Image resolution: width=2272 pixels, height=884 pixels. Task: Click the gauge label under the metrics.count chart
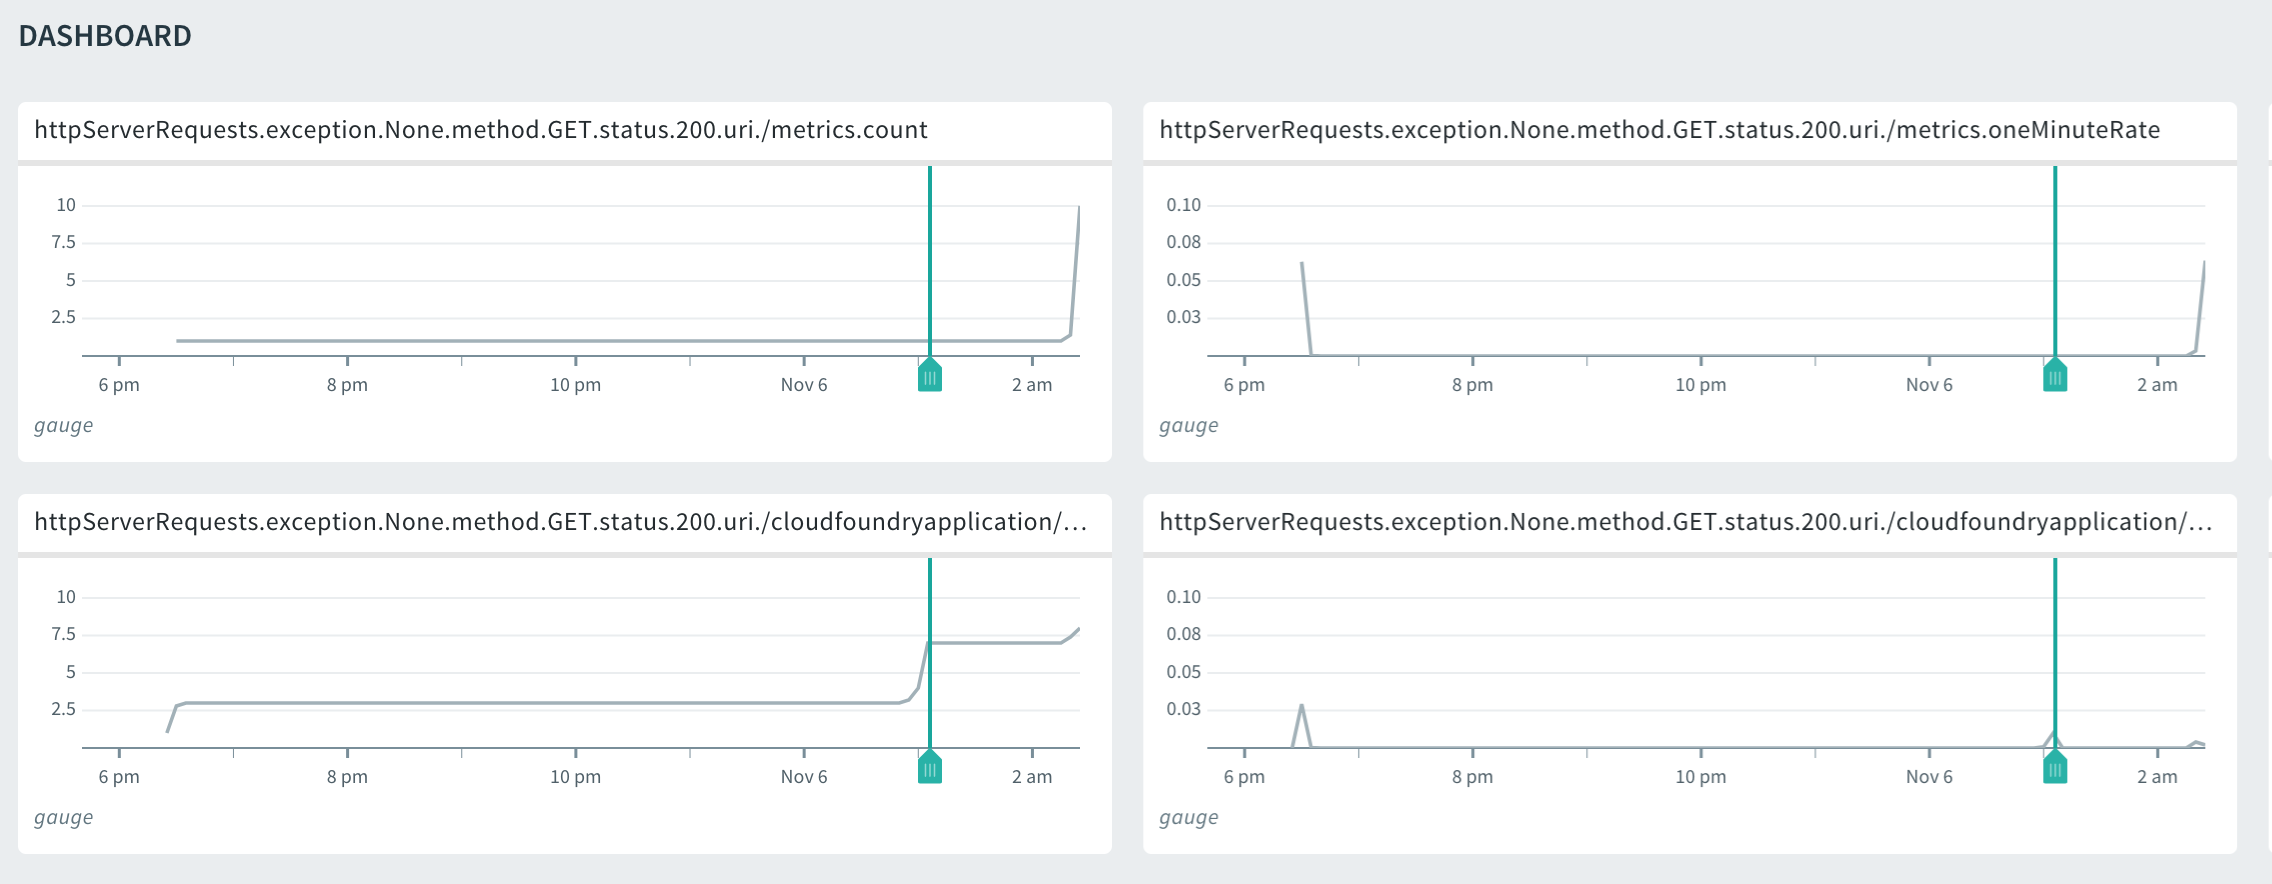tap(64, 425)
